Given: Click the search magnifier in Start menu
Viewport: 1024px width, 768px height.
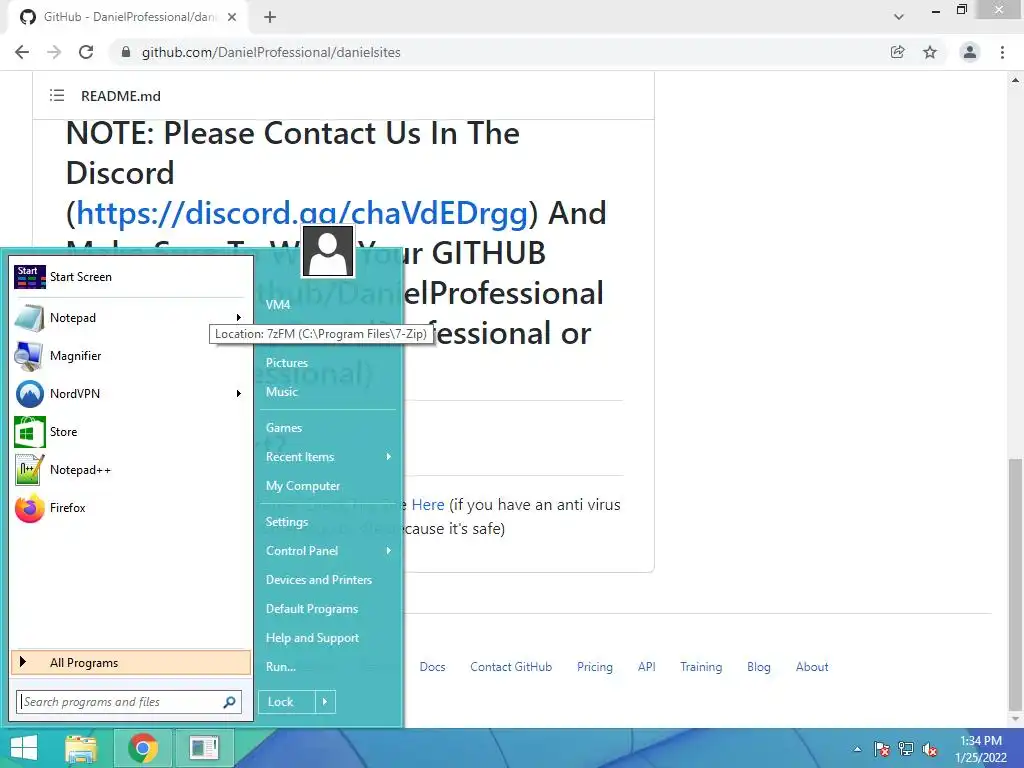Looking at the screenshot, I should (229, 702).
